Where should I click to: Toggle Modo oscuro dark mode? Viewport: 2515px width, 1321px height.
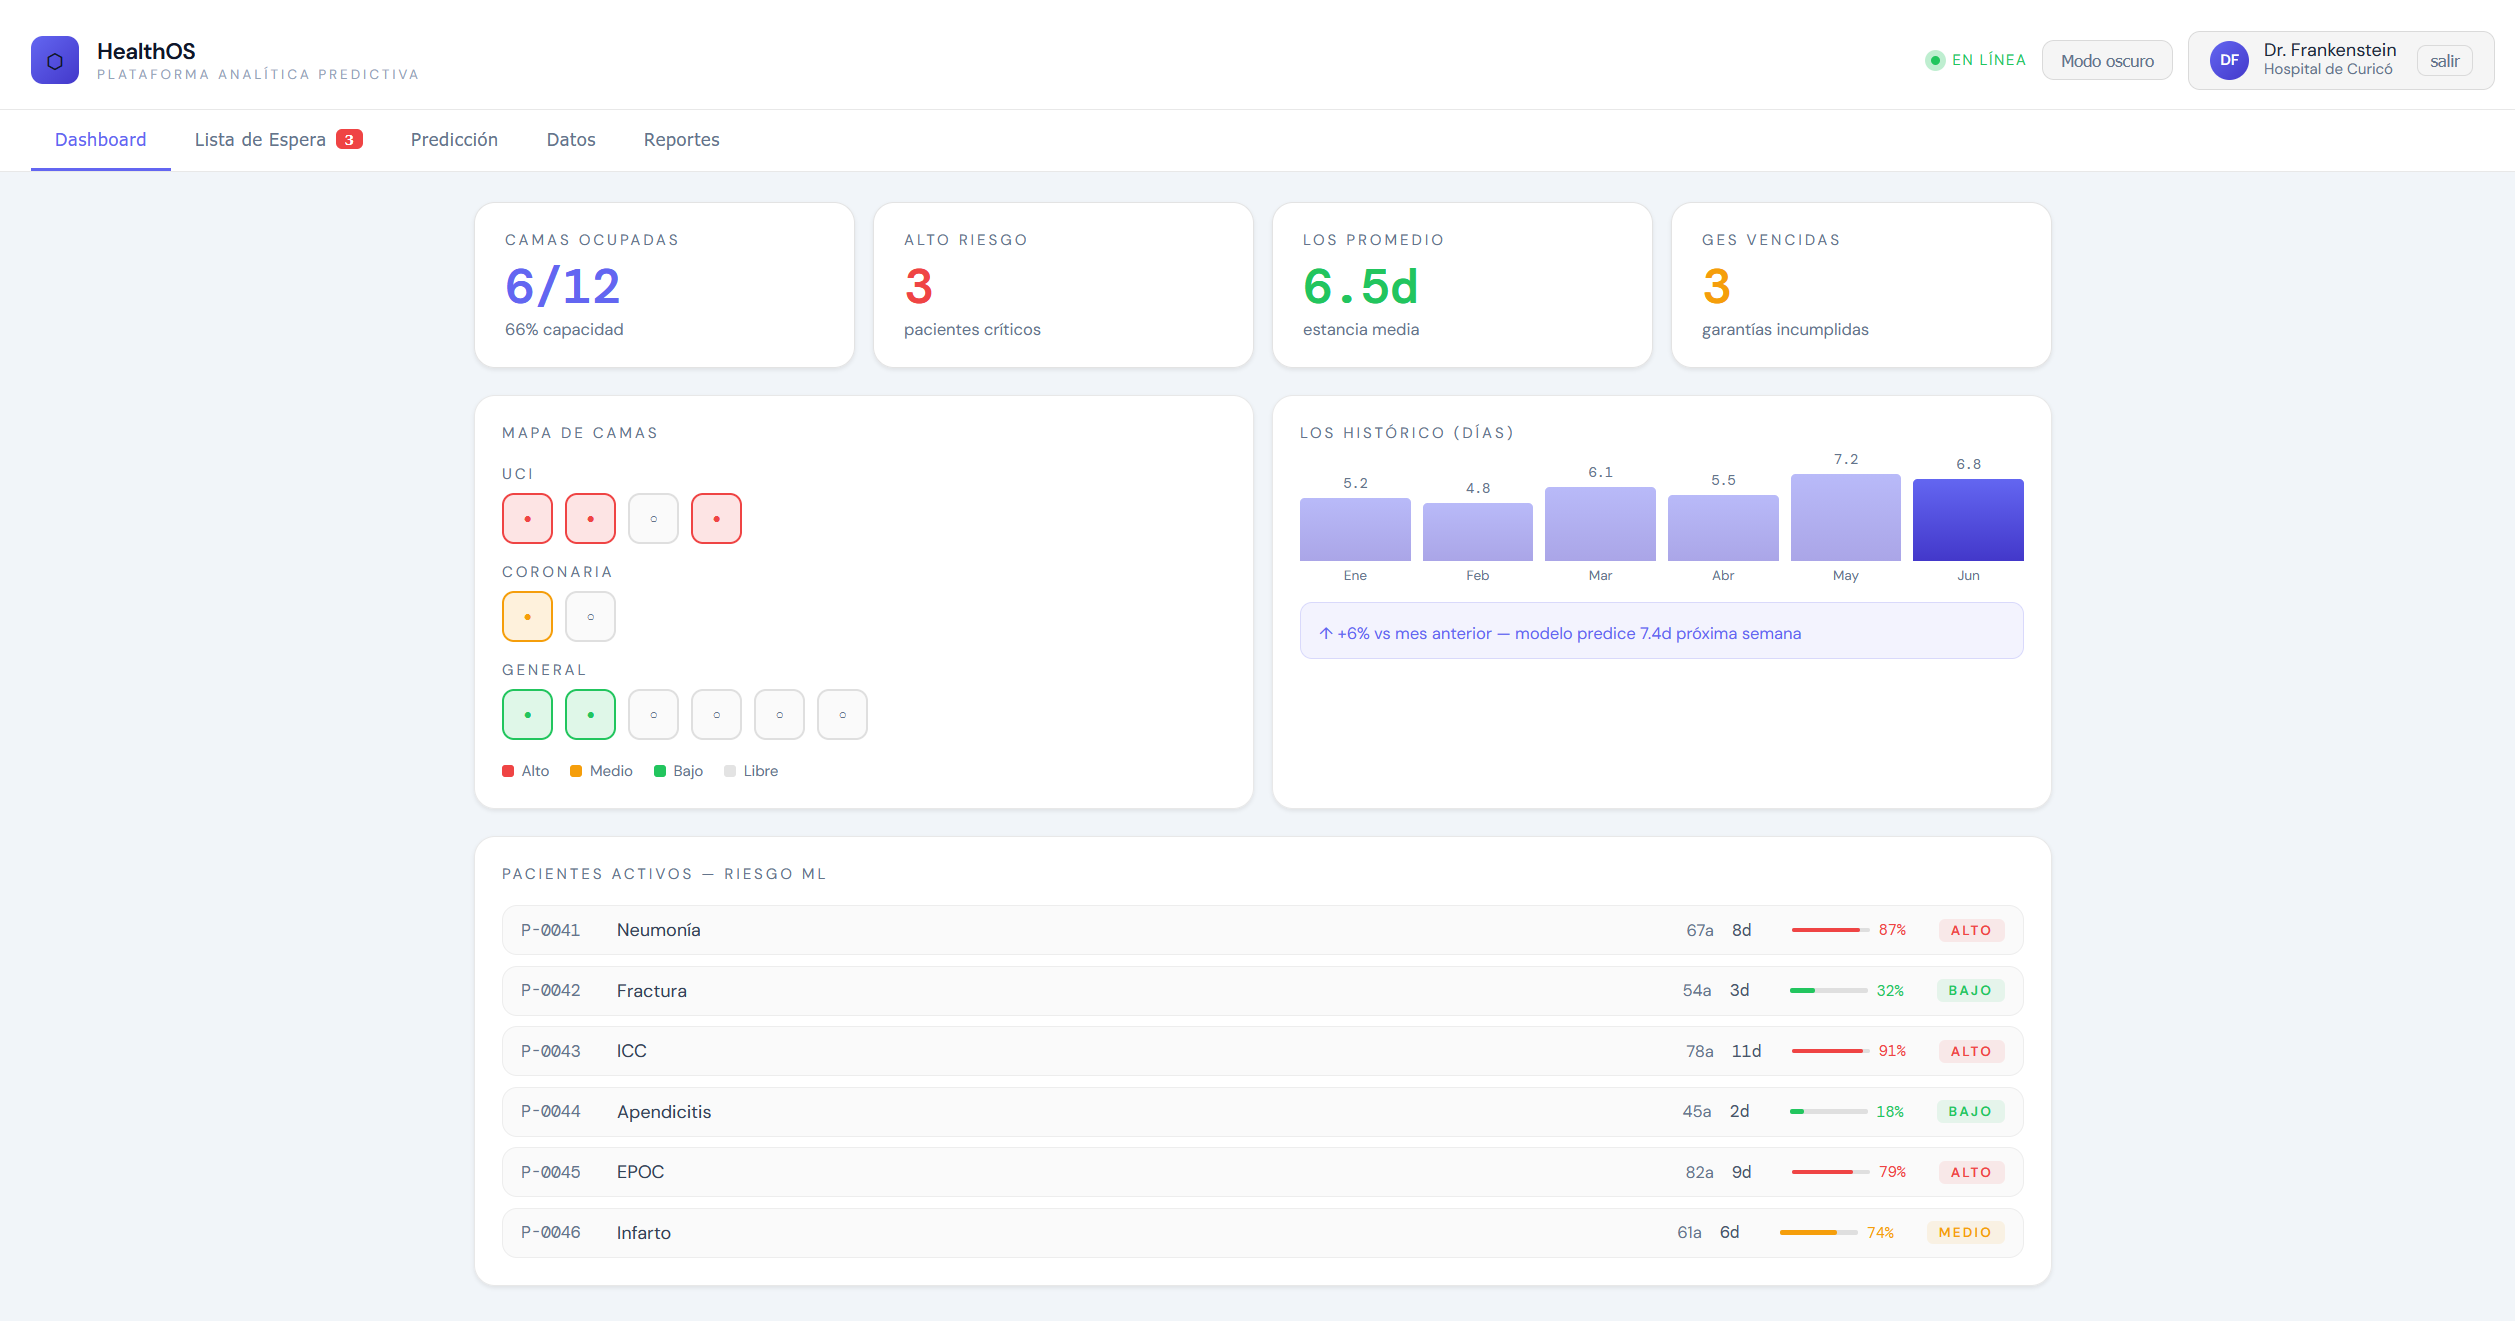point(2107,60)
